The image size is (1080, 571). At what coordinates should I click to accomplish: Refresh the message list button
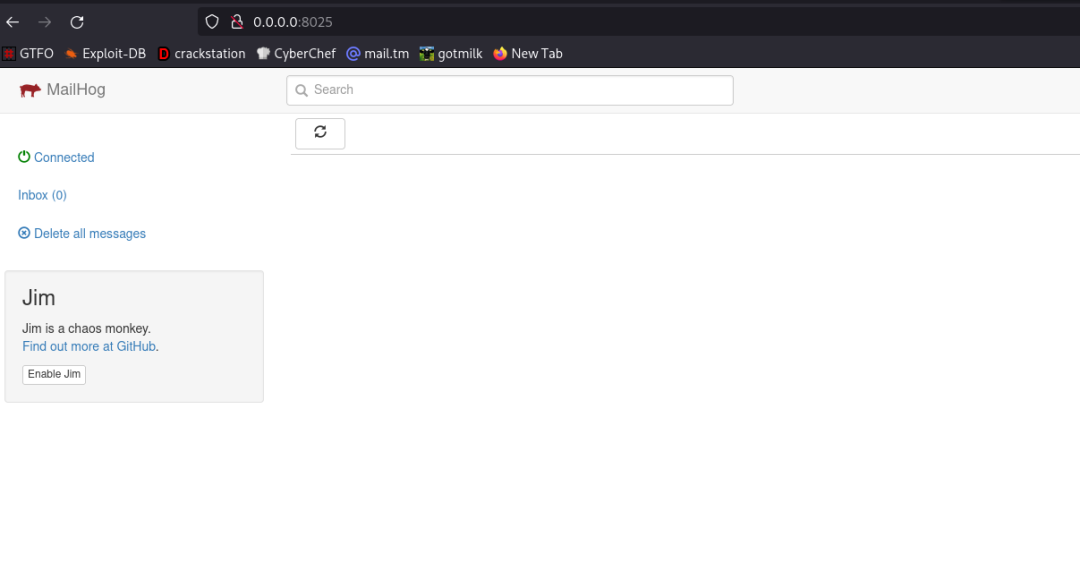click(320, 133)
